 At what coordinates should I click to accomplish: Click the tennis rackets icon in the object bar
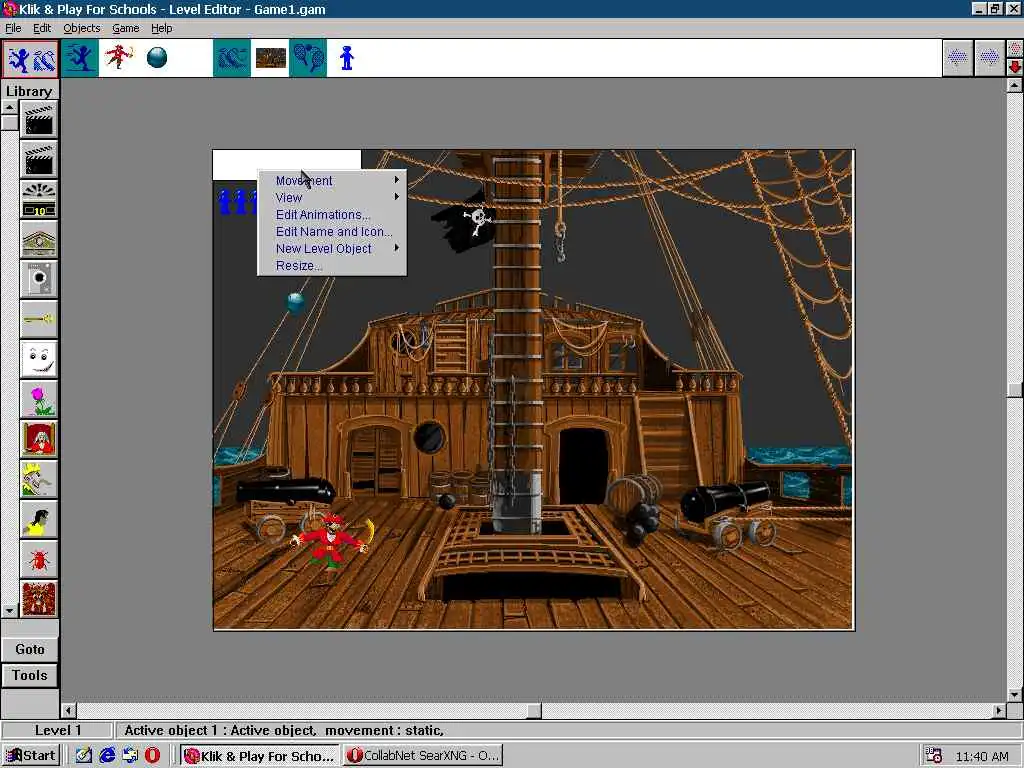click(x=308, y=58)
